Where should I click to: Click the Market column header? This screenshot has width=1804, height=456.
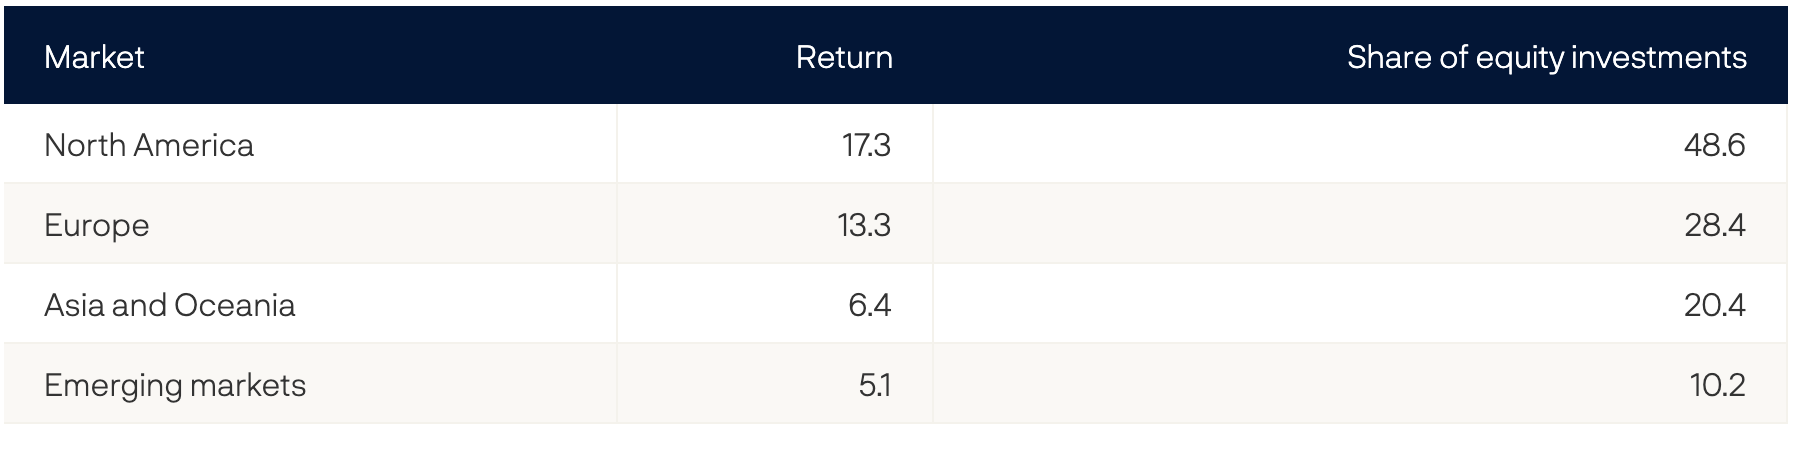[94, 57]
